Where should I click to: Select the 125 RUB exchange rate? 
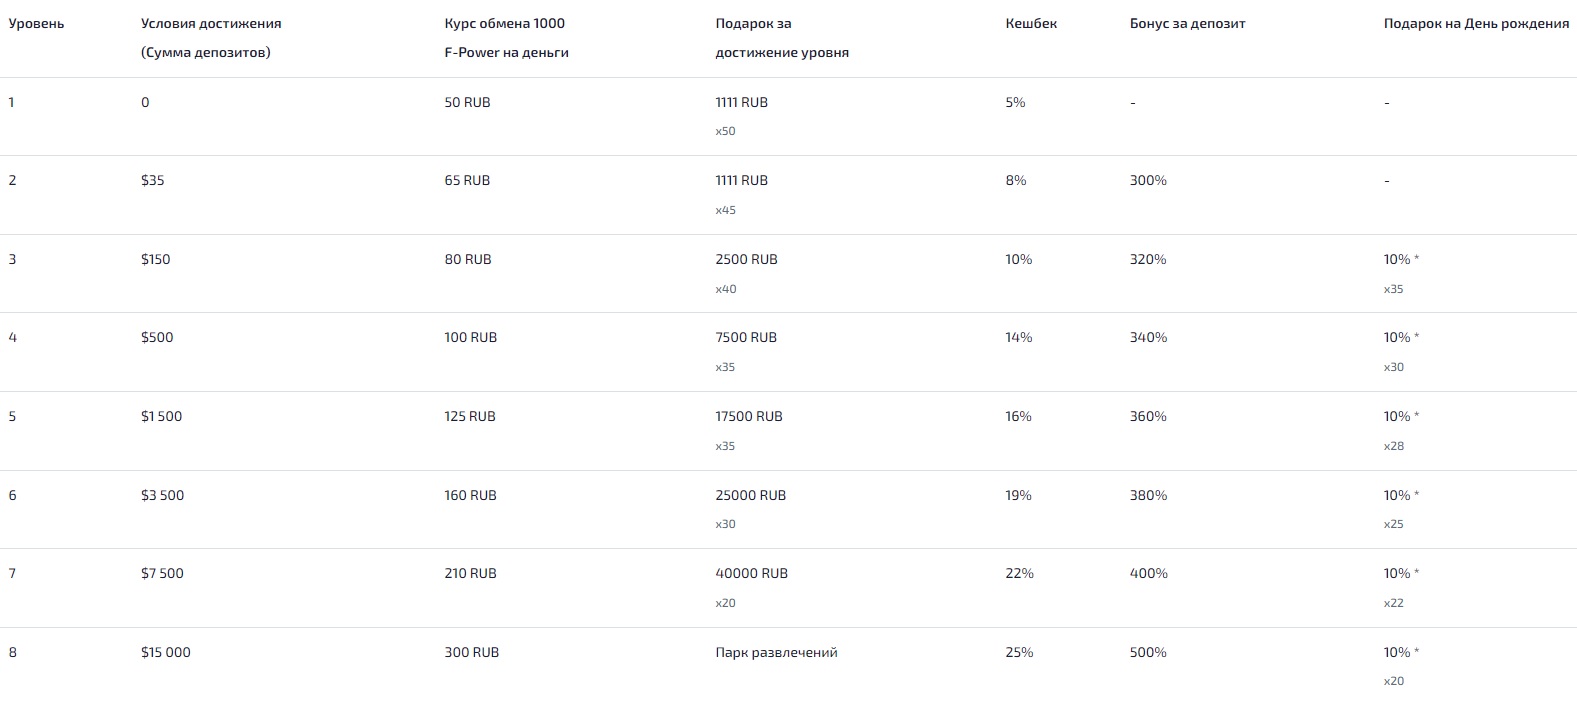click(x=470, y=416)
